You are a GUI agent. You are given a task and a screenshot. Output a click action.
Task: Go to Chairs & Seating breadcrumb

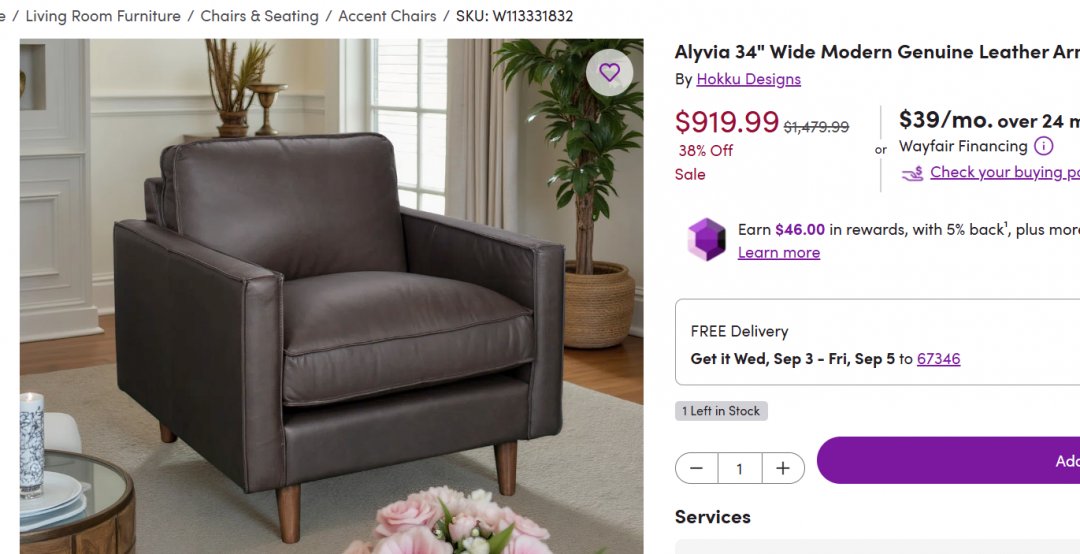(x=260, y=16)
